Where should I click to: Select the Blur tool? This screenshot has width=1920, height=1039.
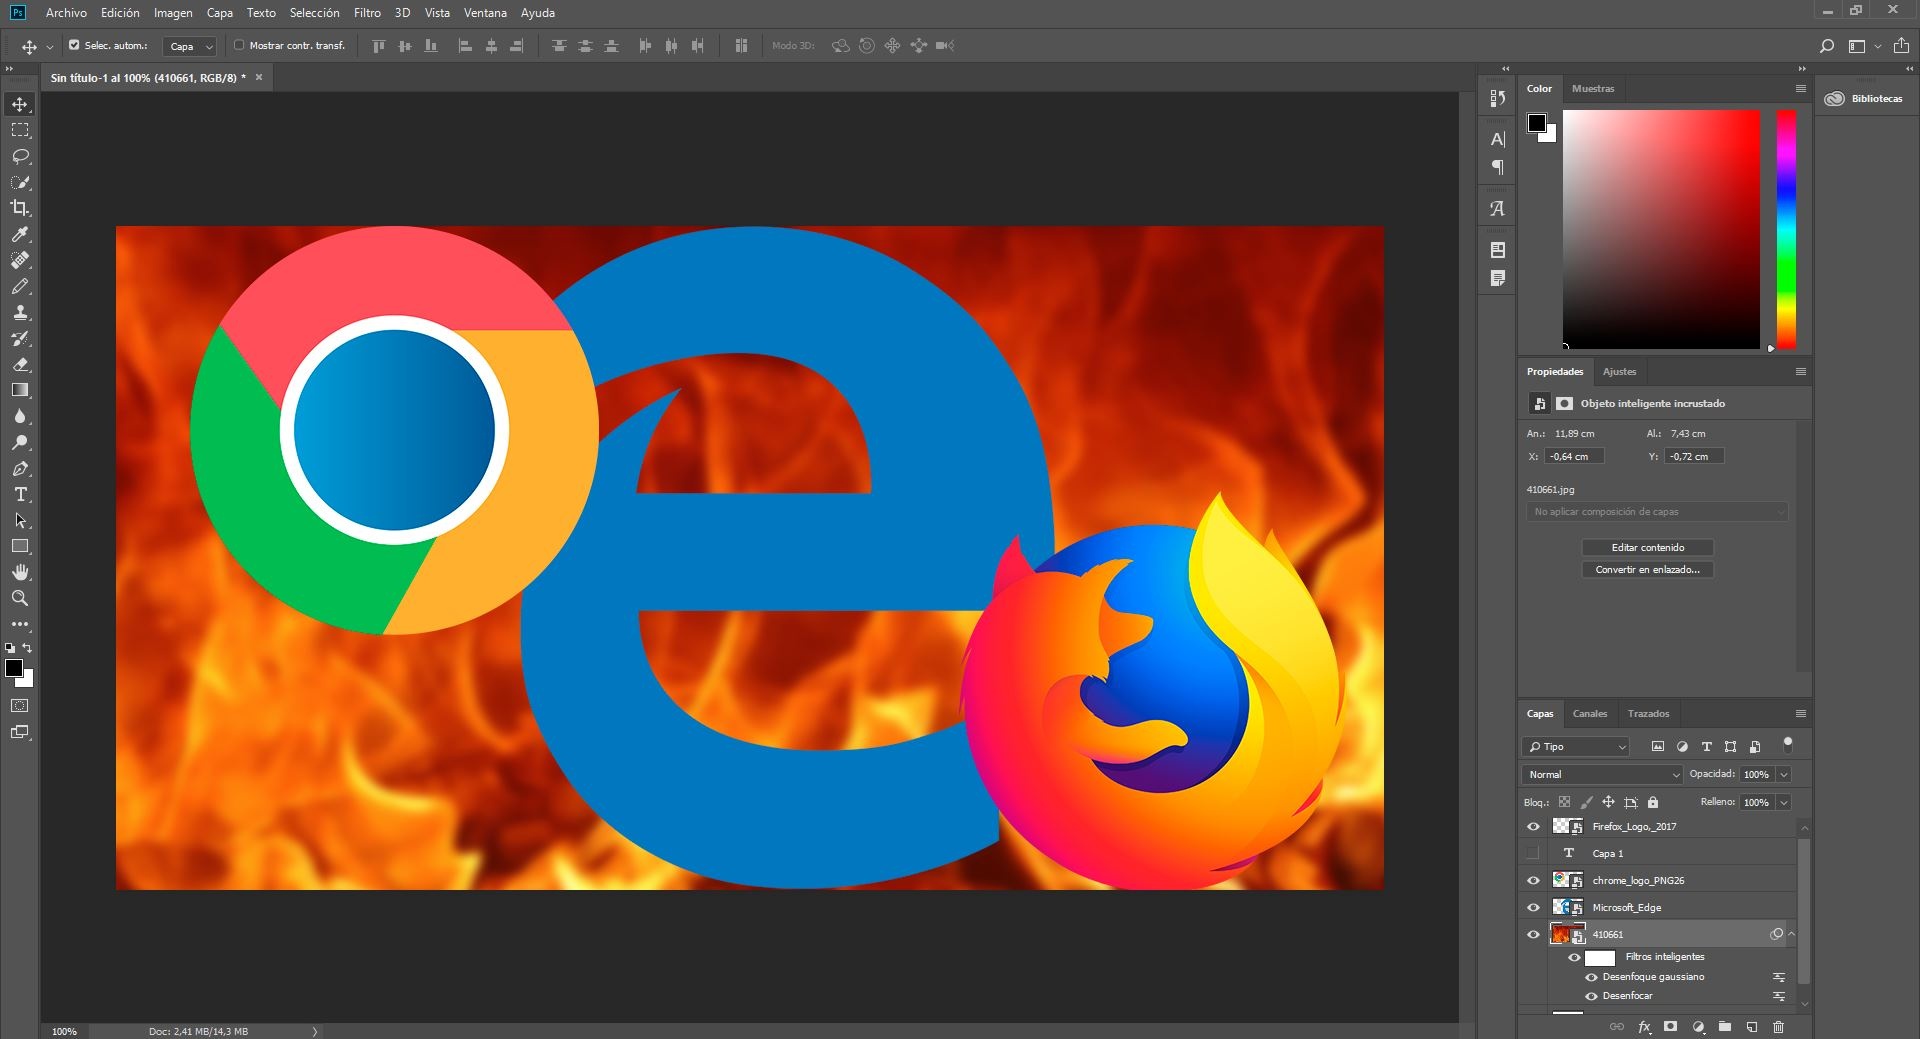(20, 416)
